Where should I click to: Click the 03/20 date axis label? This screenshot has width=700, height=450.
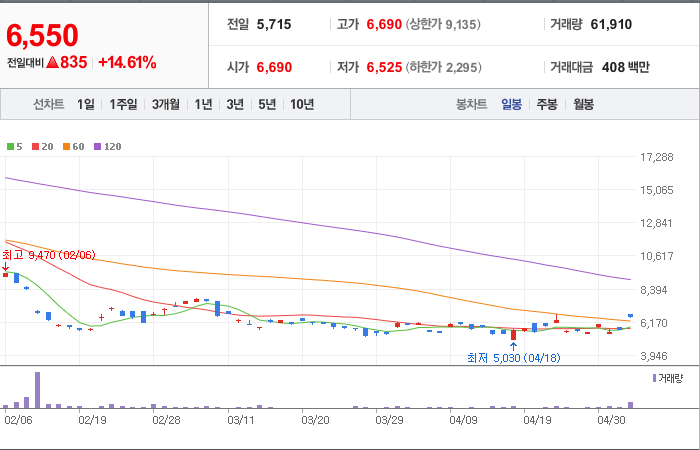(x=315, y=420)
